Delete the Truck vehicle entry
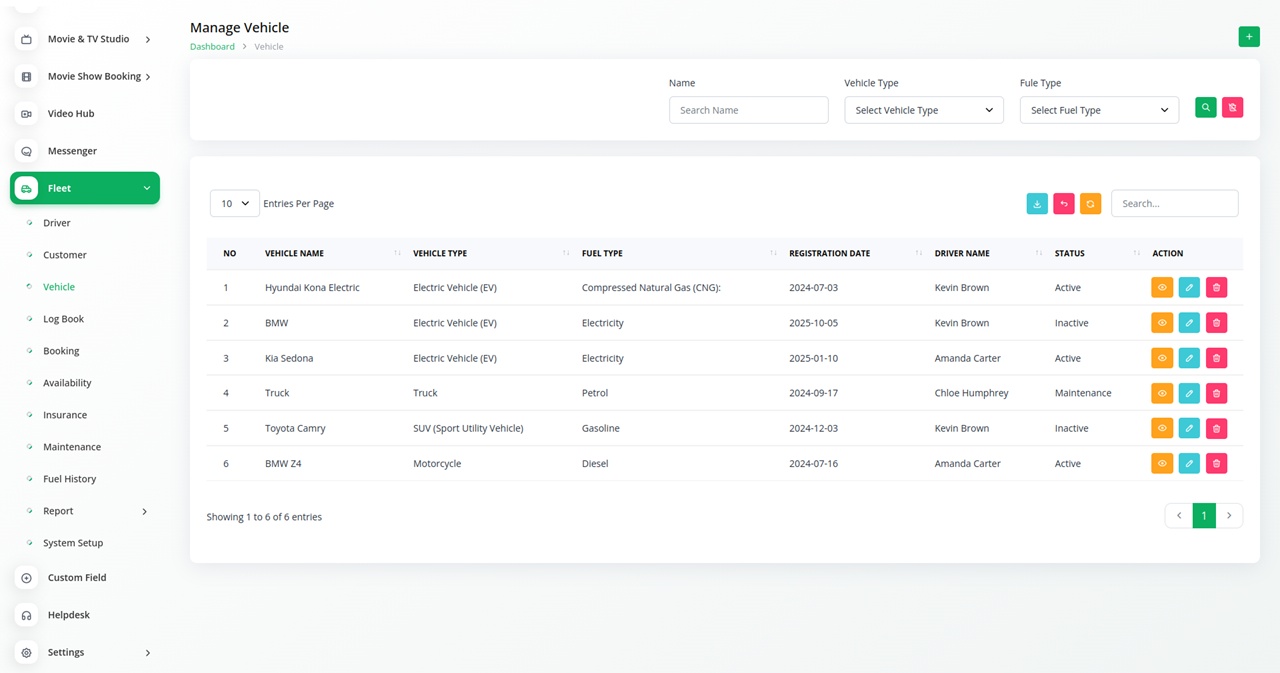The width and height of the screenshot is (1280, 673). pos(1216,393)
